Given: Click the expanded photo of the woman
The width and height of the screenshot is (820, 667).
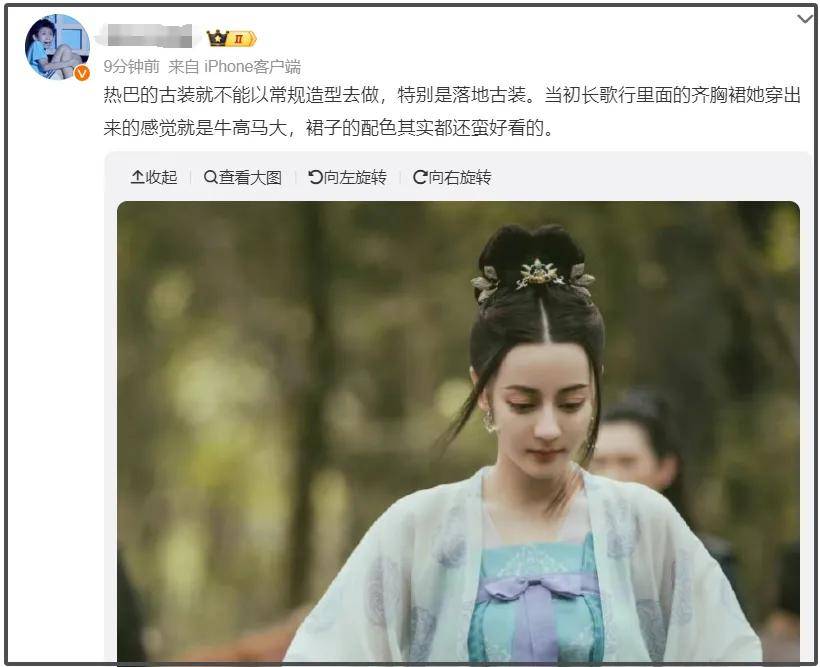Looking at the screenshot, I should [x=458, y=431].
